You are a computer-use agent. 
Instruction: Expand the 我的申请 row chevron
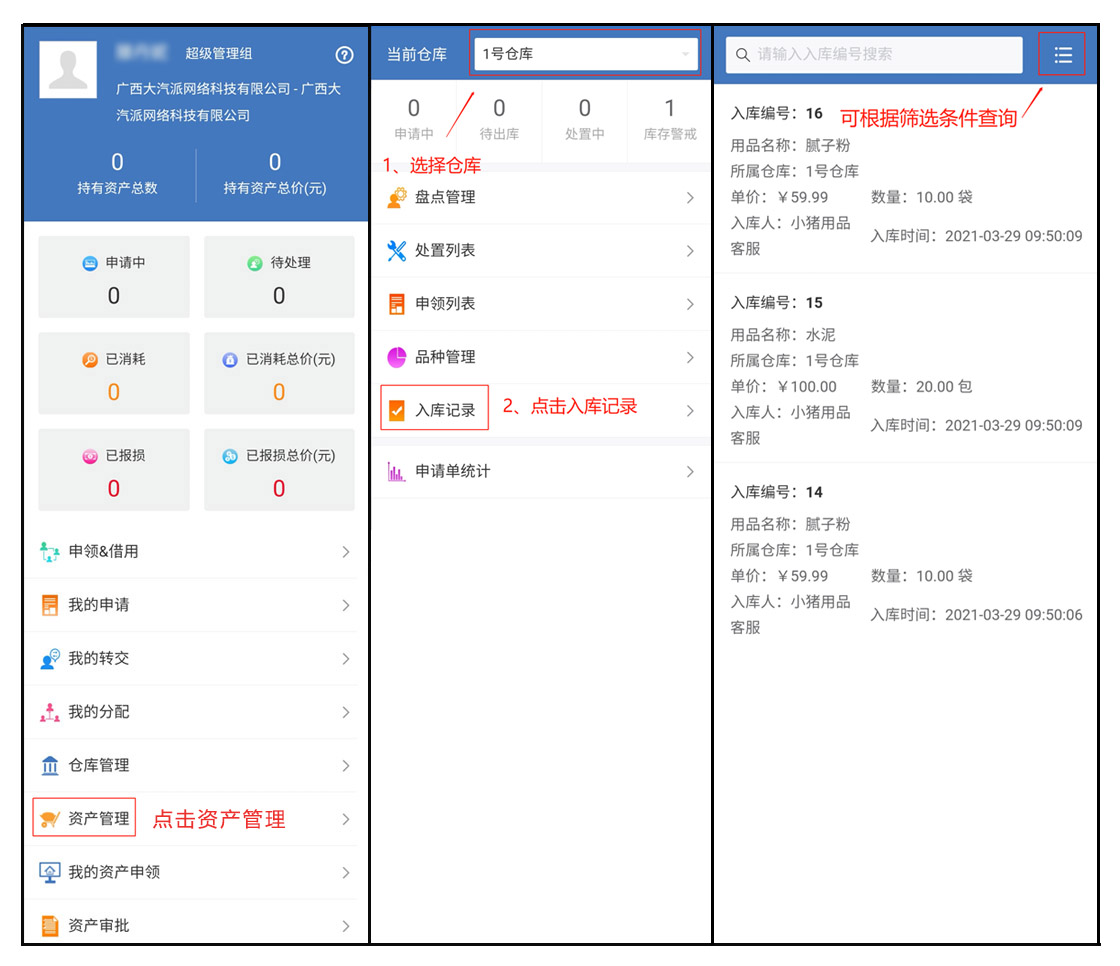tap(346, 605)
